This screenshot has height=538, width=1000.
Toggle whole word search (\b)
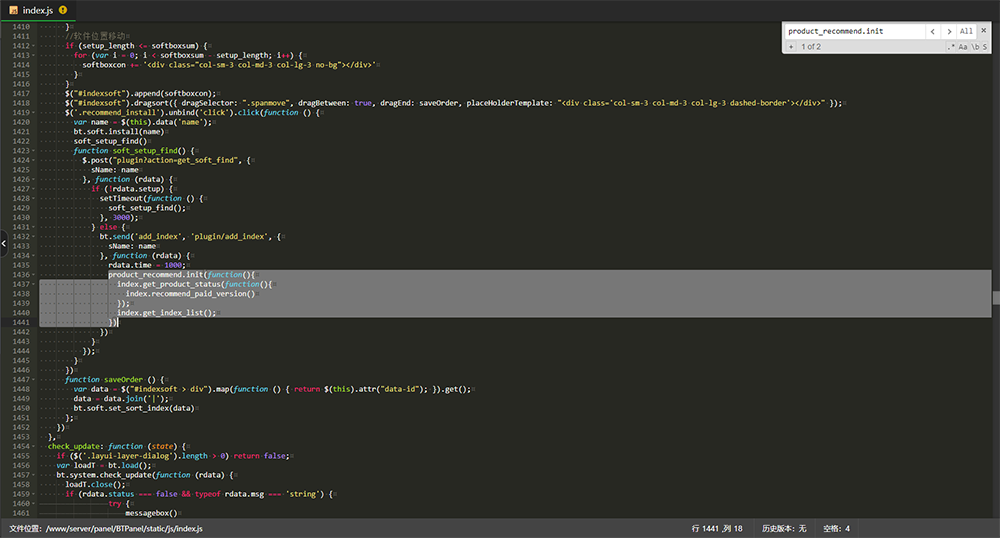[975, 46]
